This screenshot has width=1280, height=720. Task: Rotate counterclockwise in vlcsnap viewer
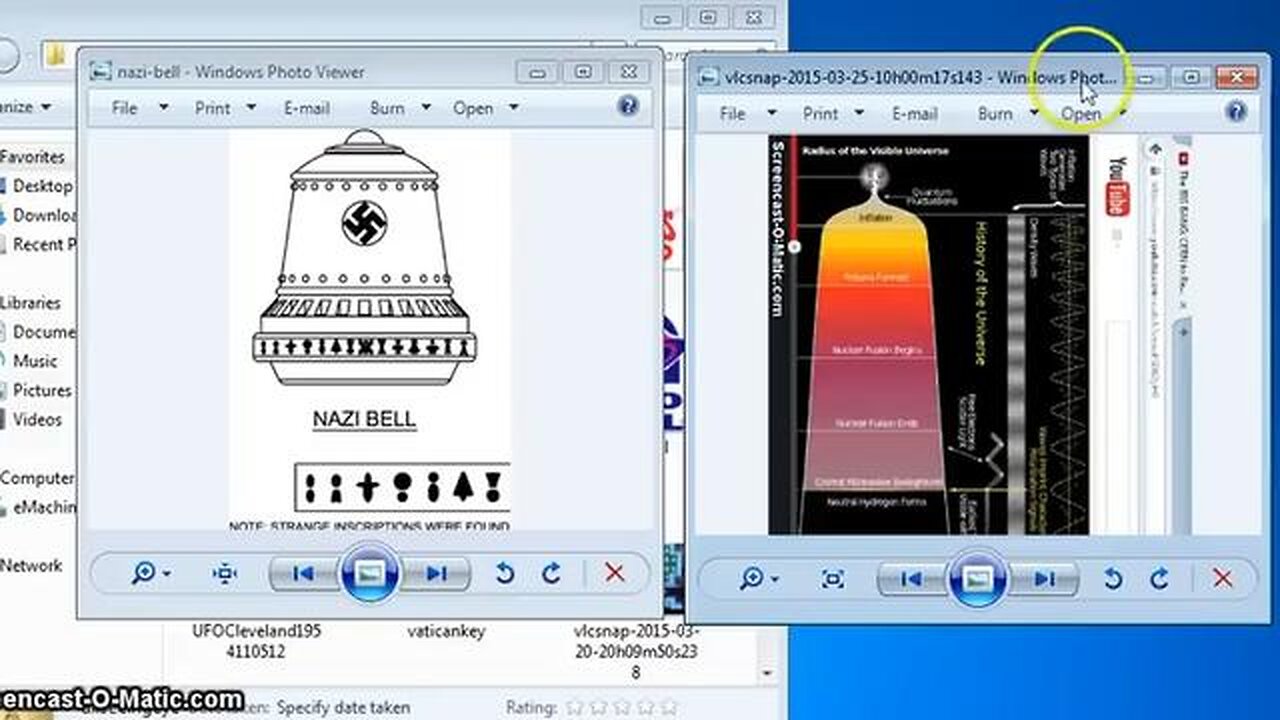point(1113,578)
